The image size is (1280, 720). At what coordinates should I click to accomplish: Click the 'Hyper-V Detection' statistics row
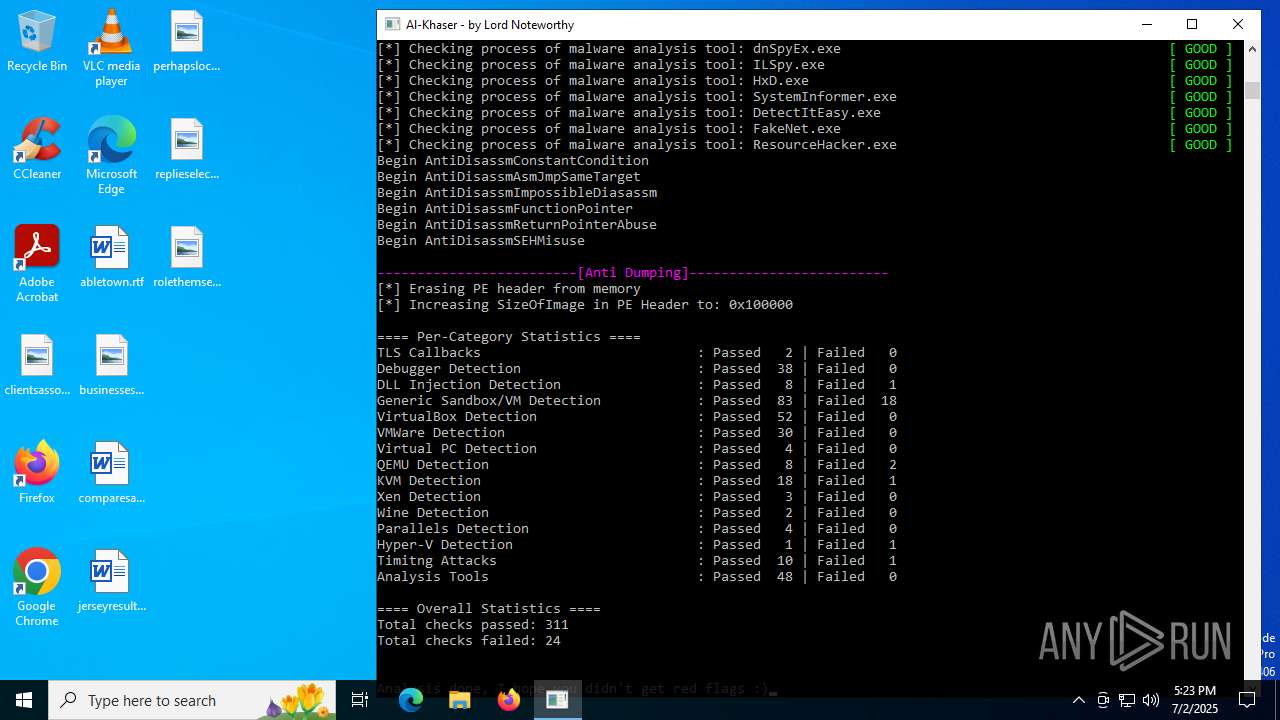coord(637,545)
